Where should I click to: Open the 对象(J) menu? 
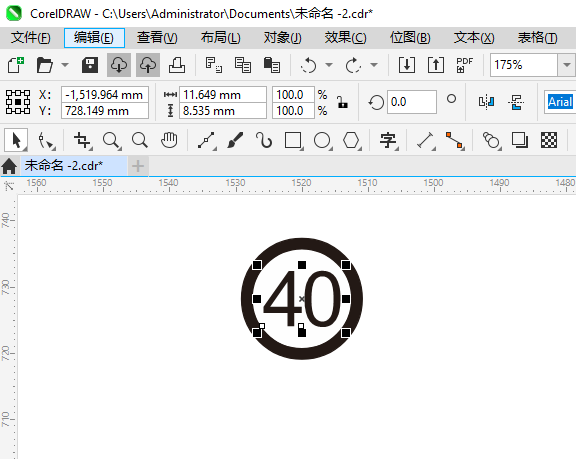pyautogui.click(x=282, y=38)
